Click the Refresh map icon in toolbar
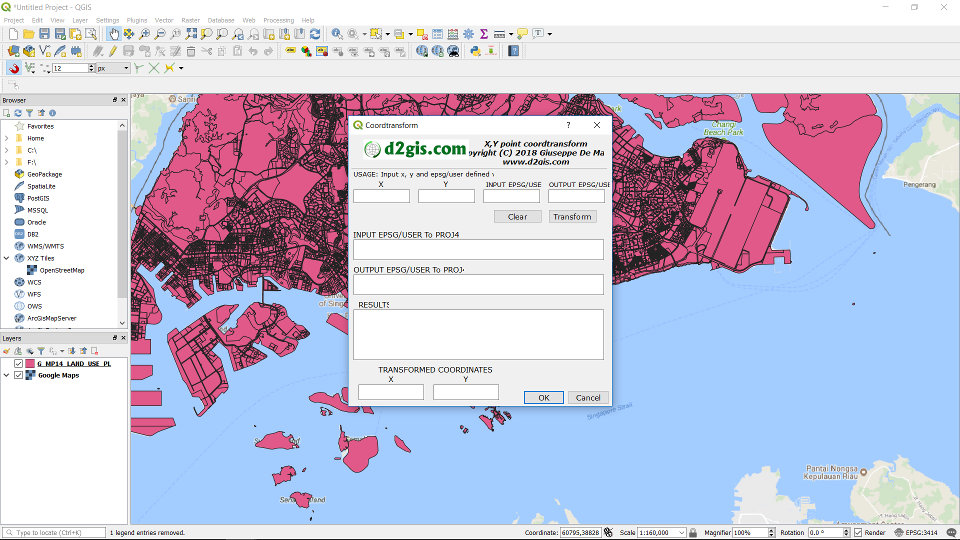The width and height of the screenshot is (960, 540). pyautogui.click(x=315, y=34)
